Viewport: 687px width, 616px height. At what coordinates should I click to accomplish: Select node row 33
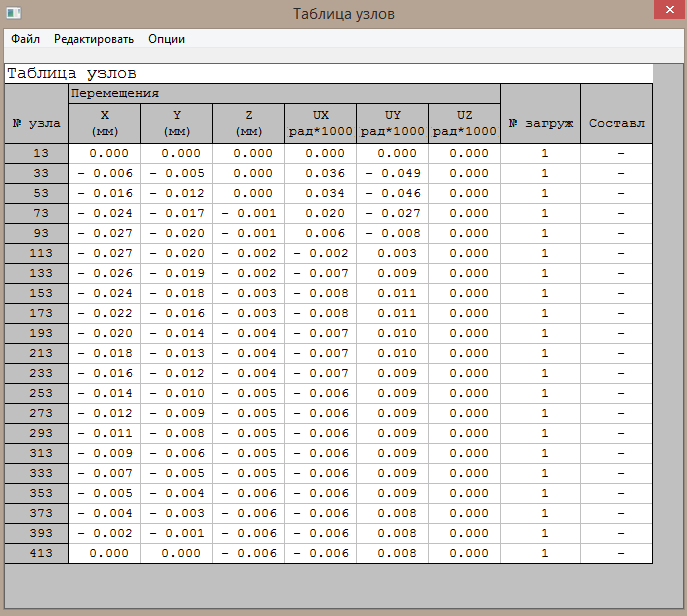click(36, 173)
